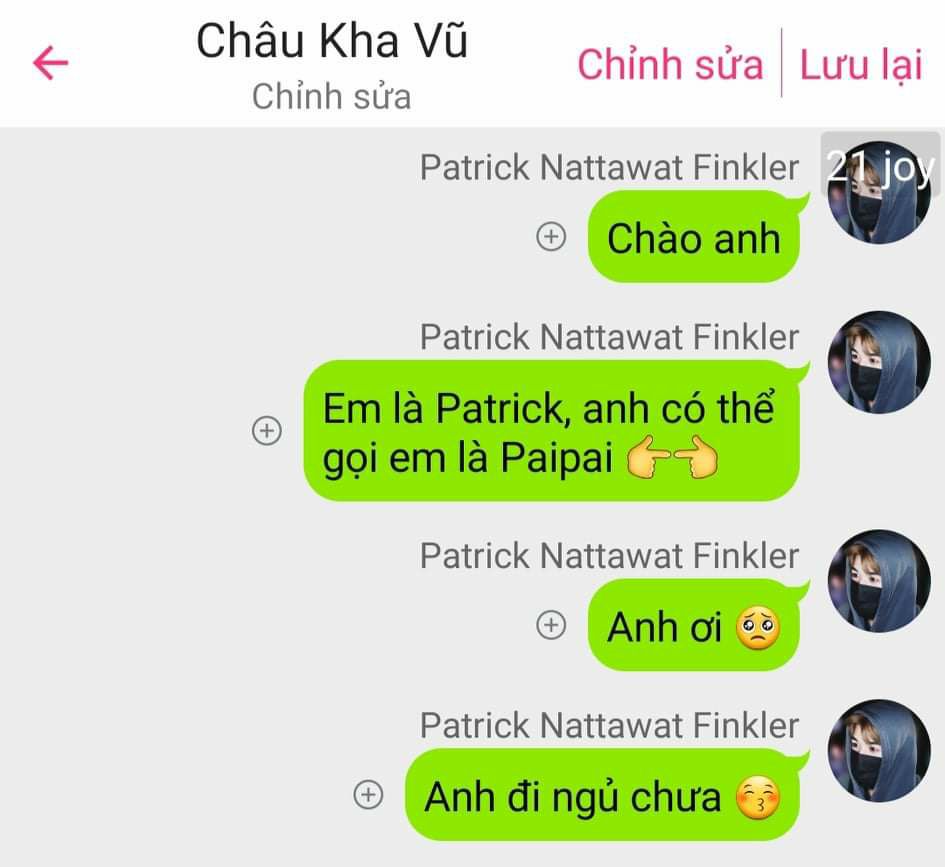Open avatar beside "Anh đi ngủ chưa"
The height and width of the screenshot is (867, 945).
coord(879,751)
